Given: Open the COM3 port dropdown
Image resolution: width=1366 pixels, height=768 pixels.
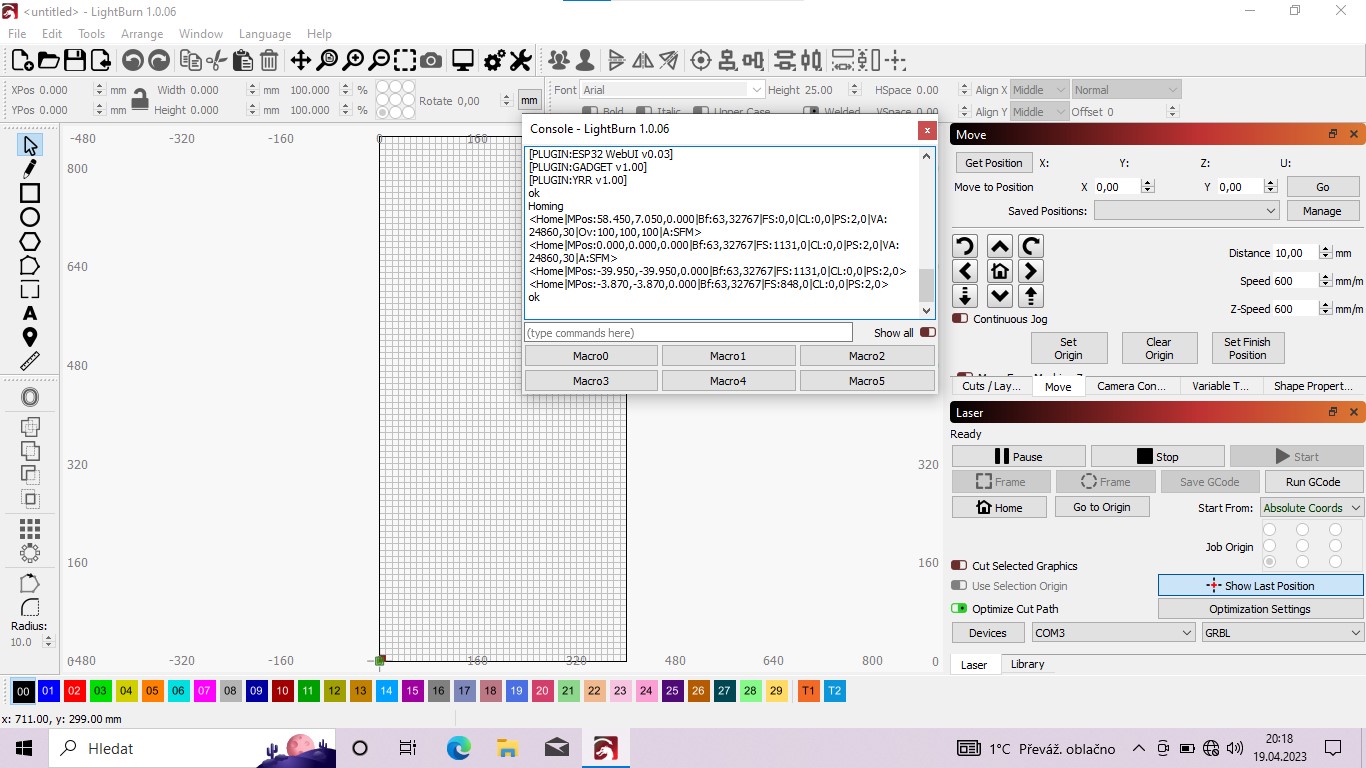Looking at the screenshot, I should pos(1112,633).
